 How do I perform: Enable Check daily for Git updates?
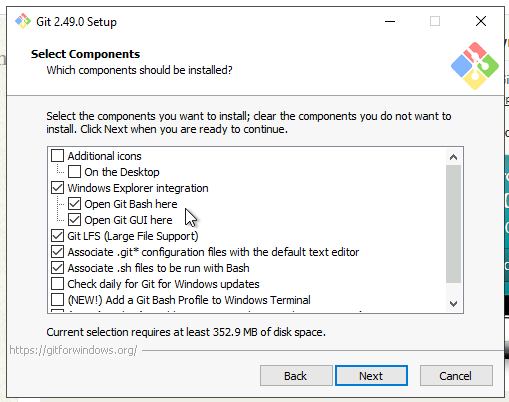[x=57, y=284]
